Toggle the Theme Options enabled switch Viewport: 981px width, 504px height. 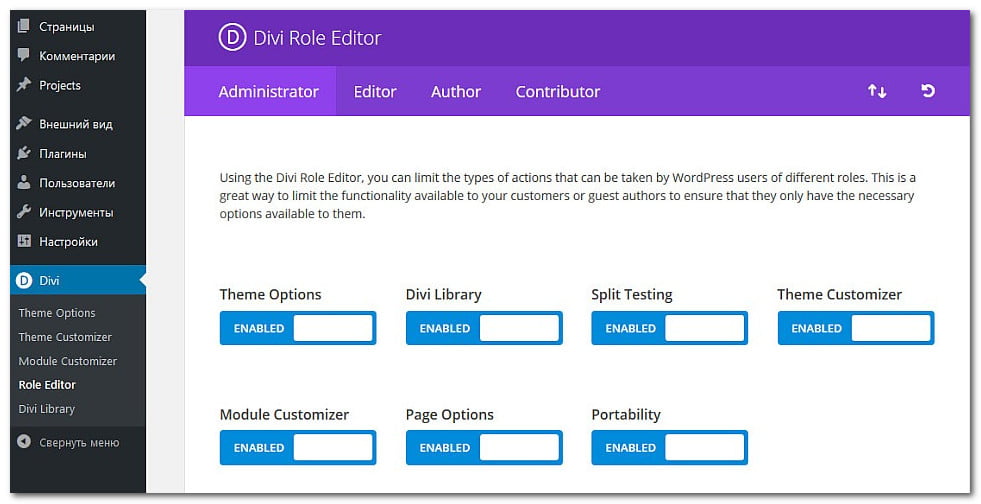click(298, 328)
